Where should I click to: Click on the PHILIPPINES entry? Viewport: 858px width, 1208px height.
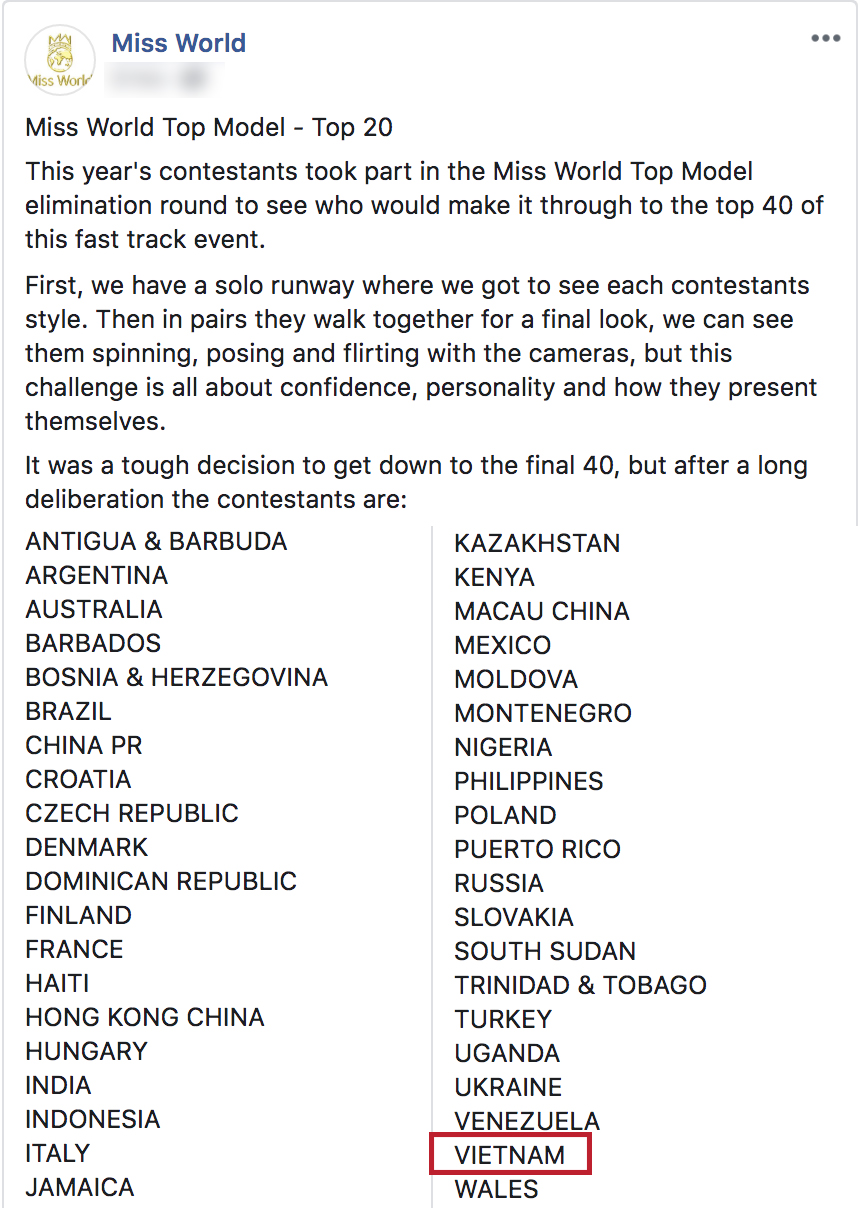pos(529,782)
